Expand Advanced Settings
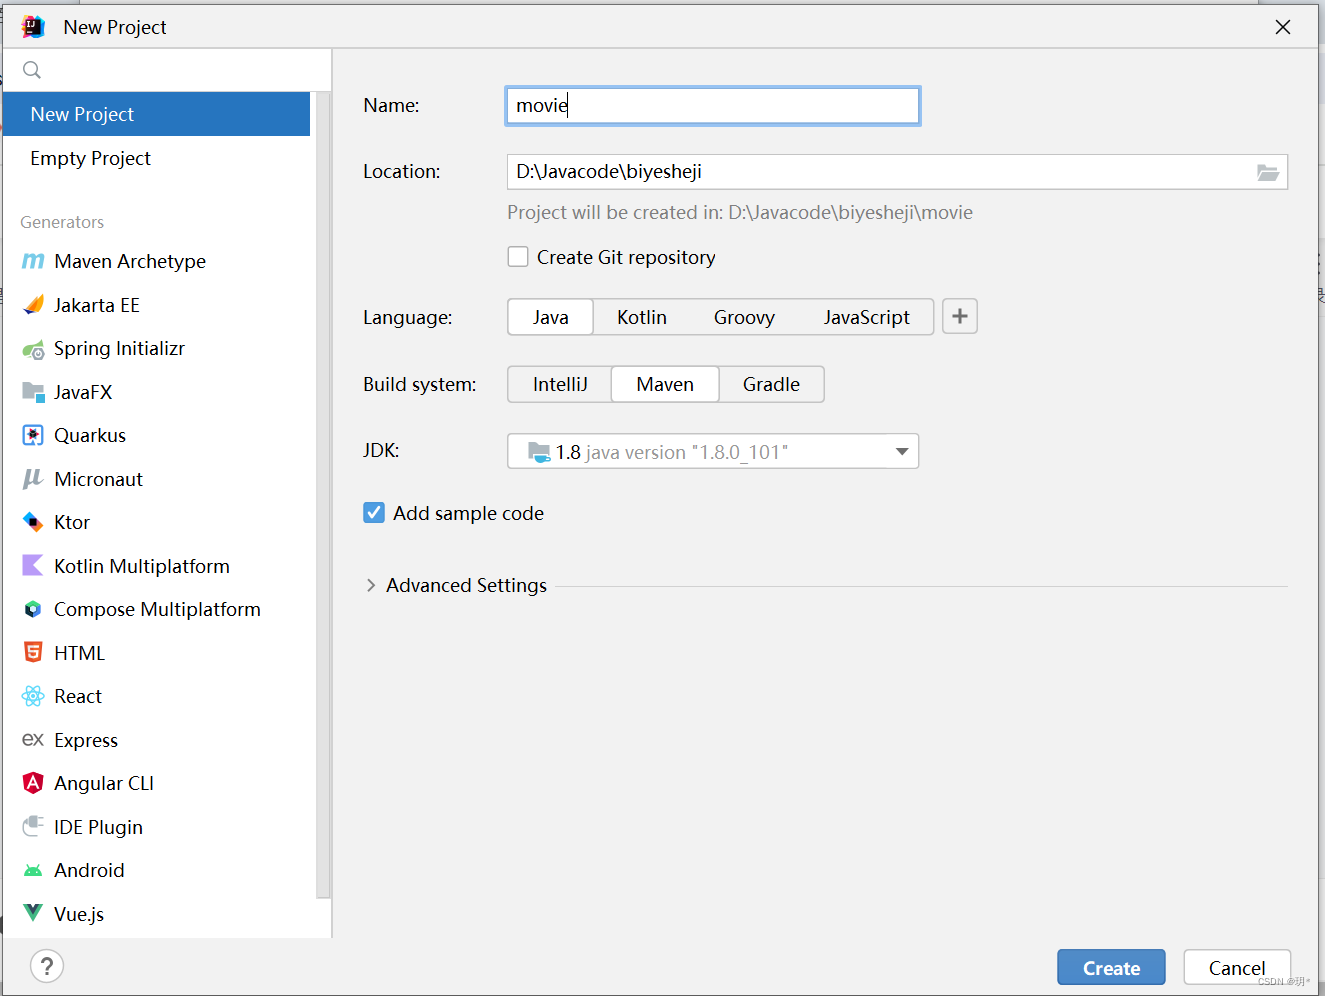This screenshot has height=996, width=1325. click(x=456, y=585)
